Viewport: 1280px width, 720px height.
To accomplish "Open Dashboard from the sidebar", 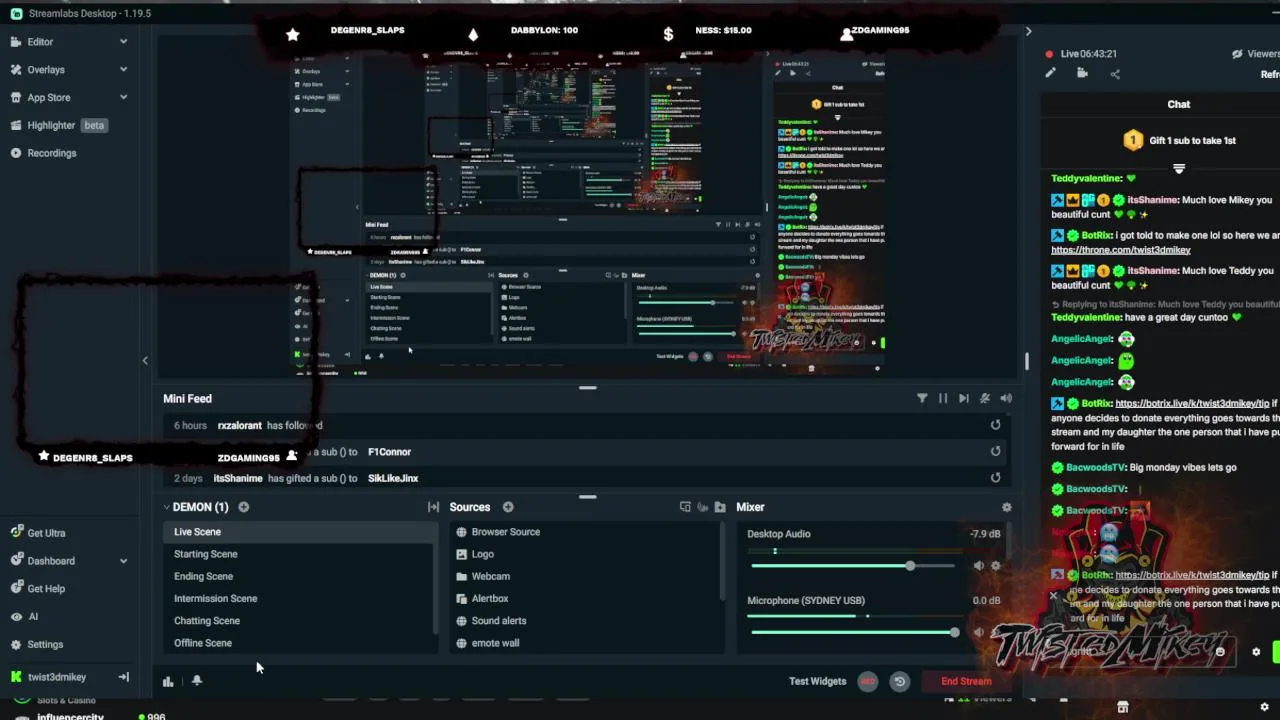I will click(50, 561).
